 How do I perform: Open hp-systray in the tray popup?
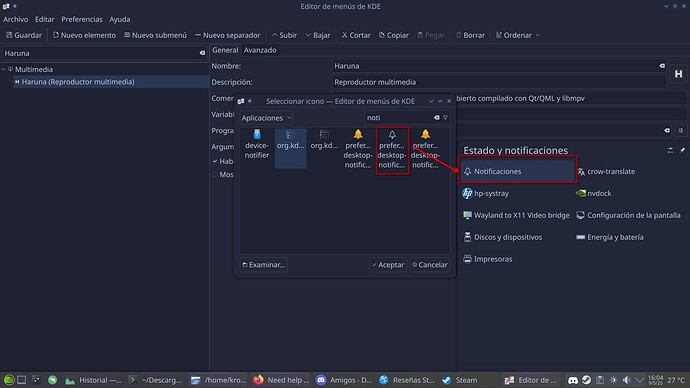pyautogui.click(x=486, y=193)
